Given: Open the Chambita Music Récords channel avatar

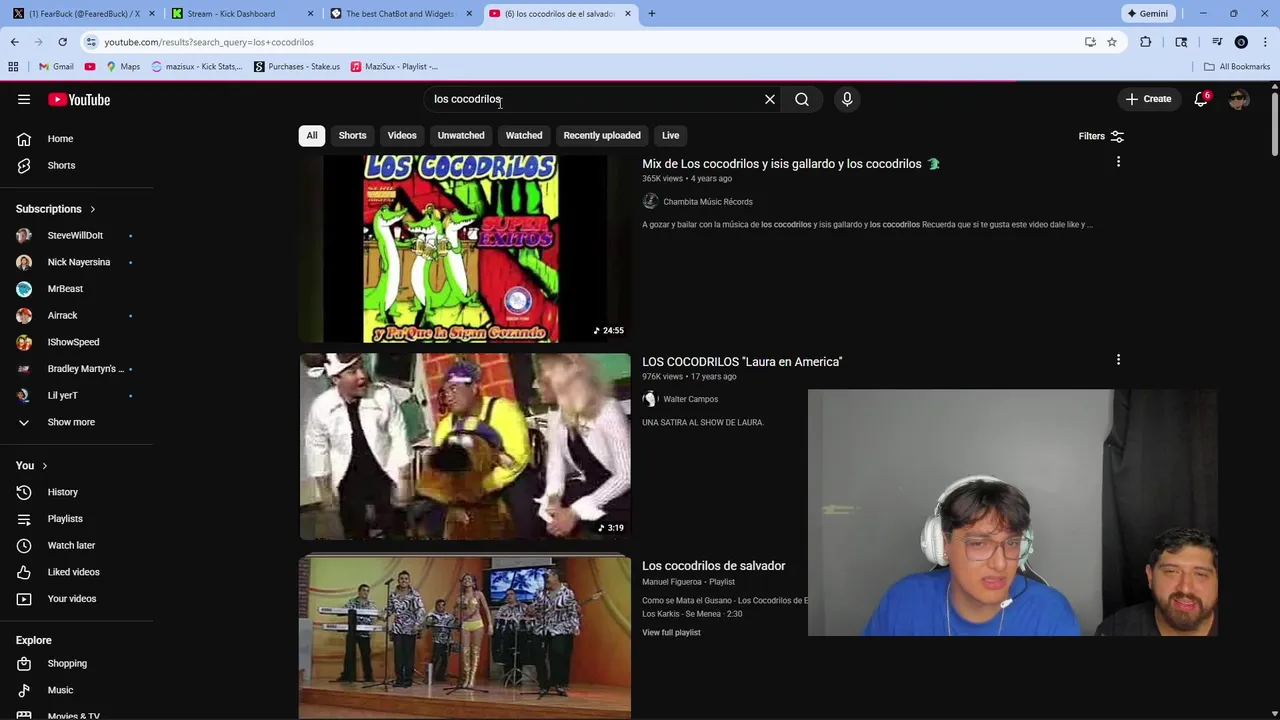Looking at the screenshot, I should tap(650, 201).
